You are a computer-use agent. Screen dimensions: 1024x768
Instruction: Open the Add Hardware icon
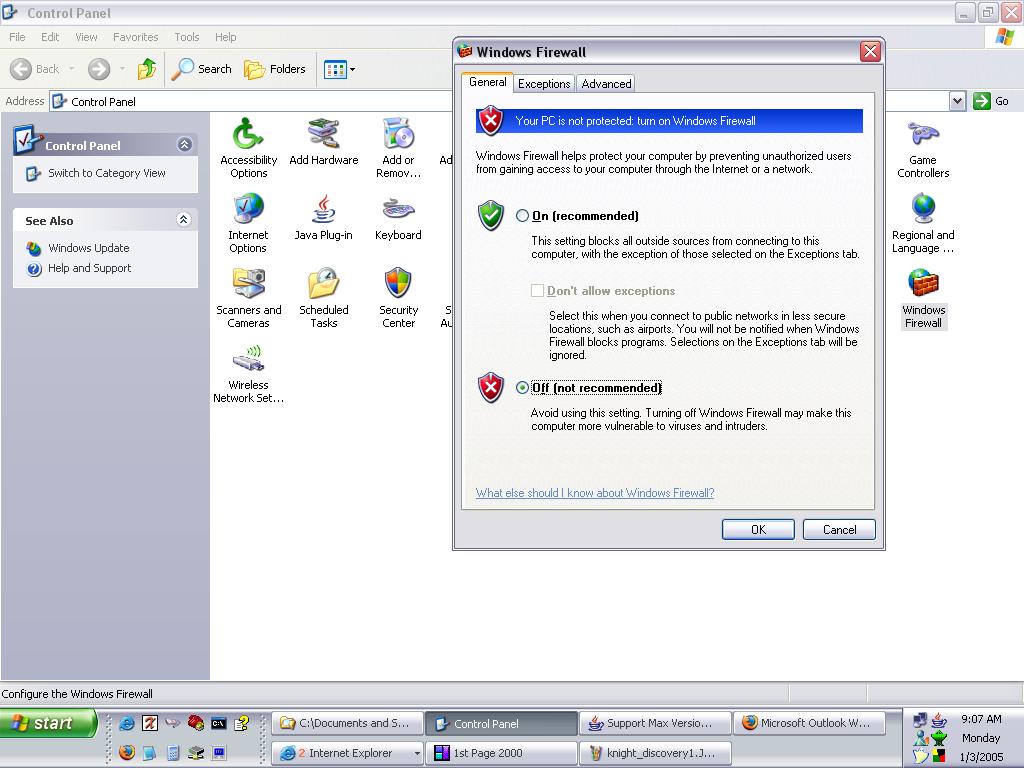tap(323, 135)
